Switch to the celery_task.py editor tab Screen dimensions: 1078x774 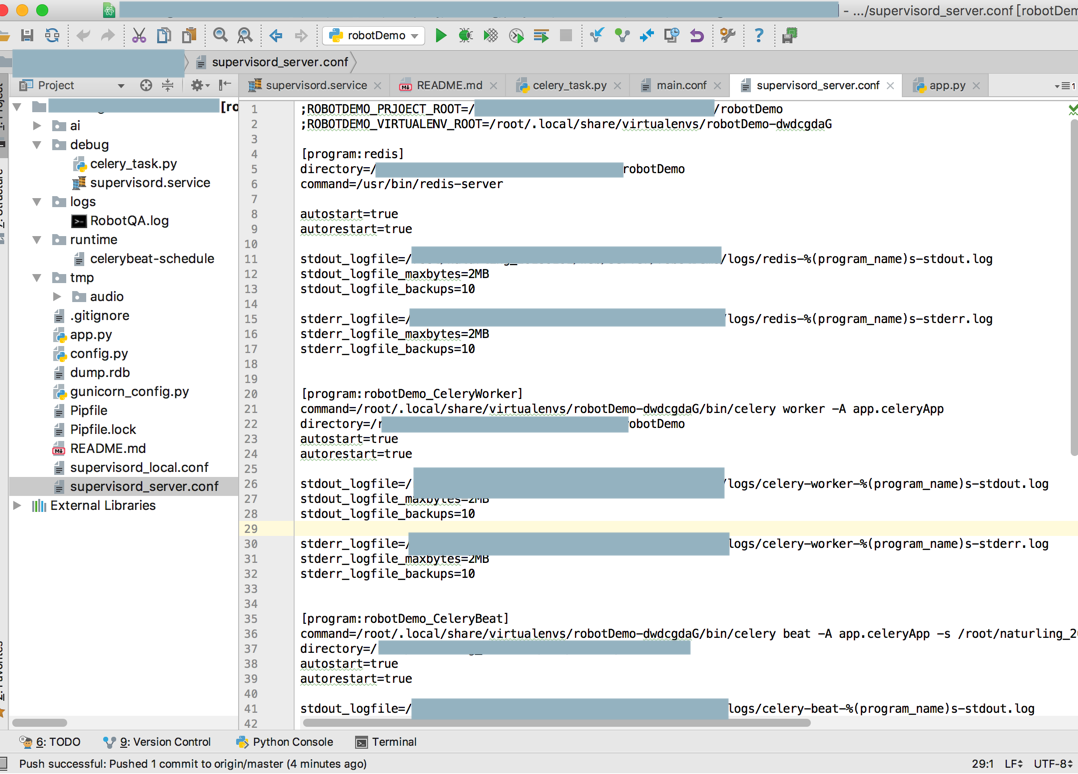tap(568, 86)
